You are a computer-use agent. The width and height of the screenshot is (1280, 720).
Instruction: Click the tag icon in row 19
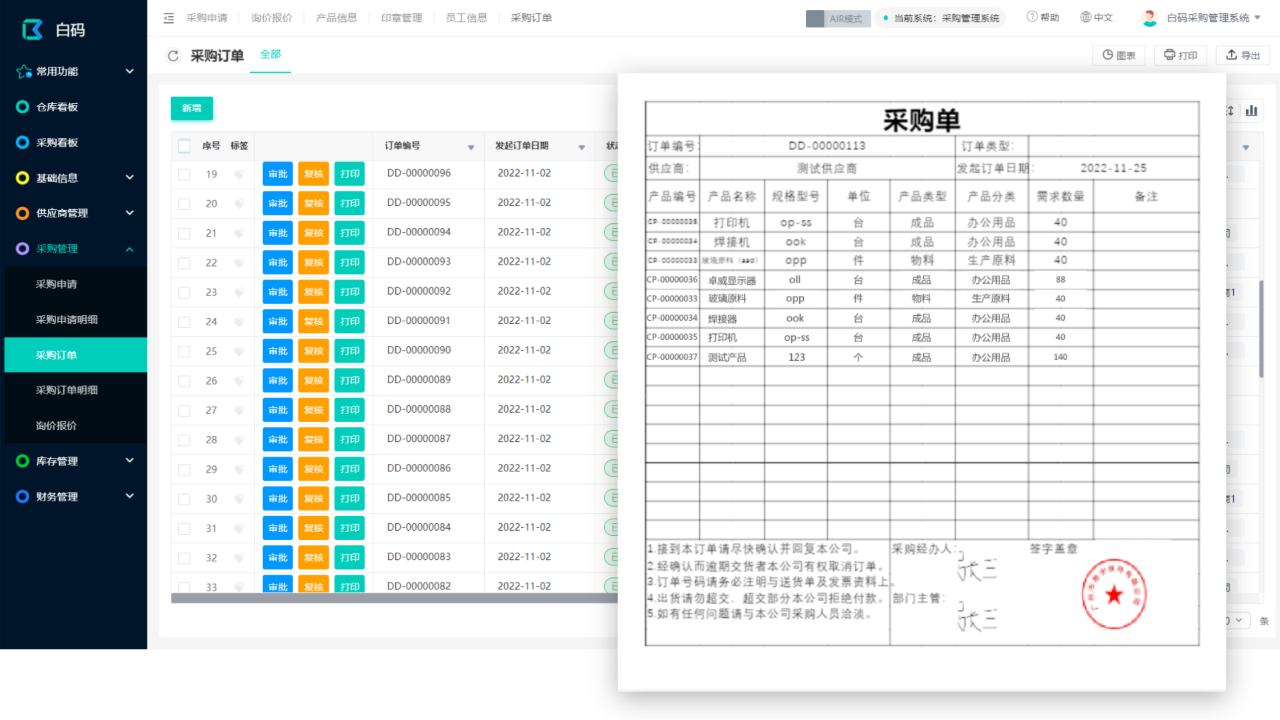(239, 174)
